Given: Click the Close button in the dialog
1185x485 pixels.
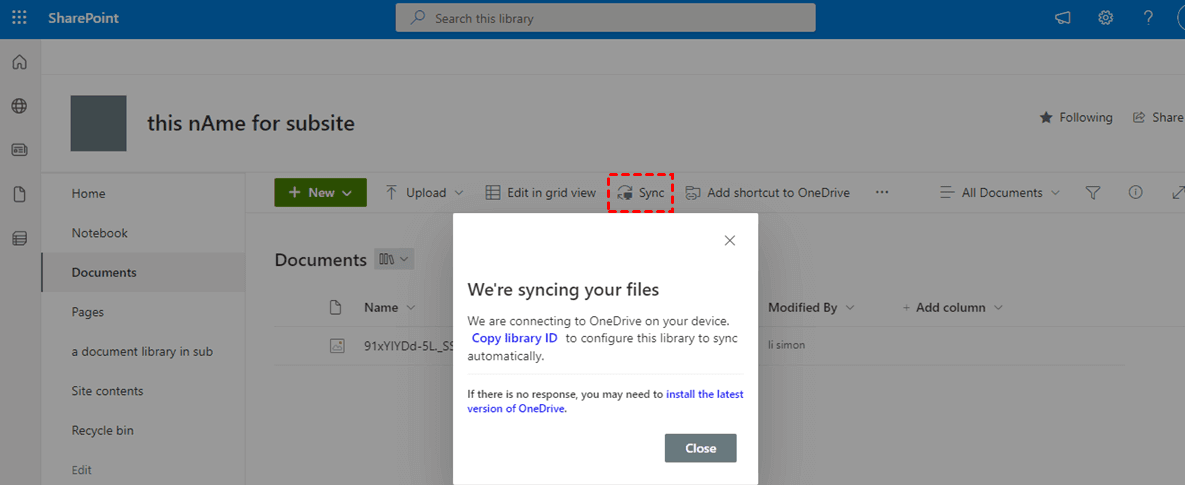Looking at the screenshot, I should point(701,448).
